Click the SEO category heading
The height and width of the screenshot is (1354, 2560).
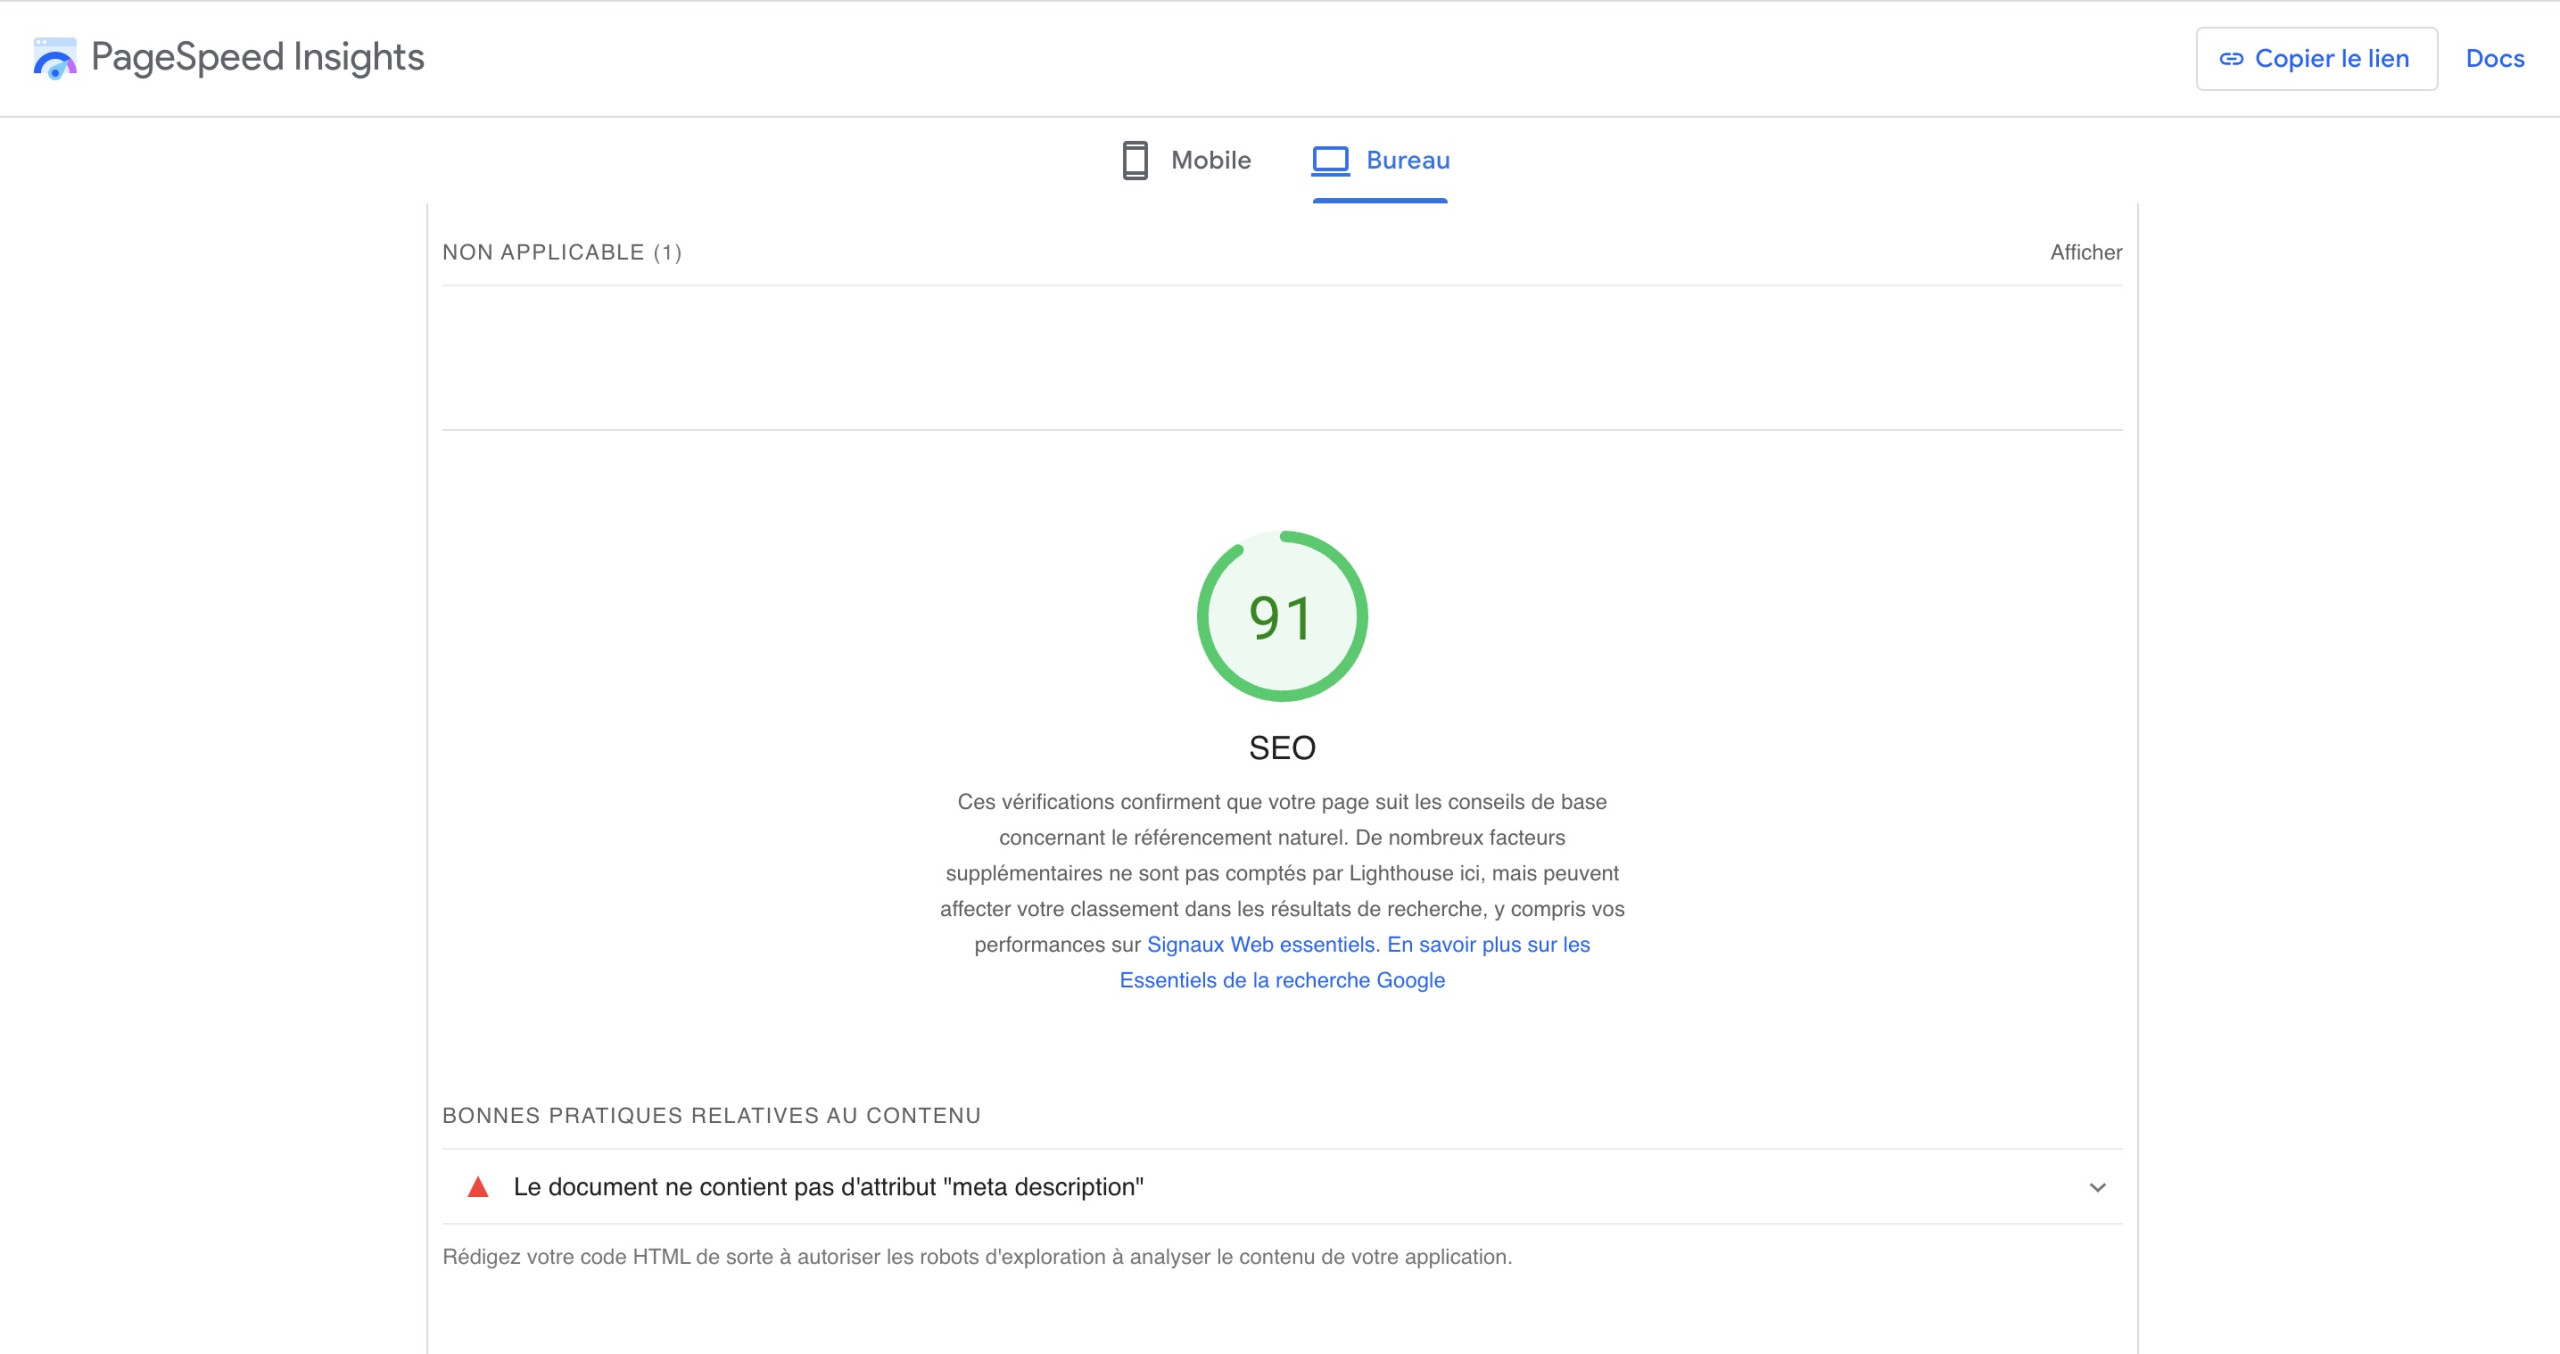tap(1282, 748)
